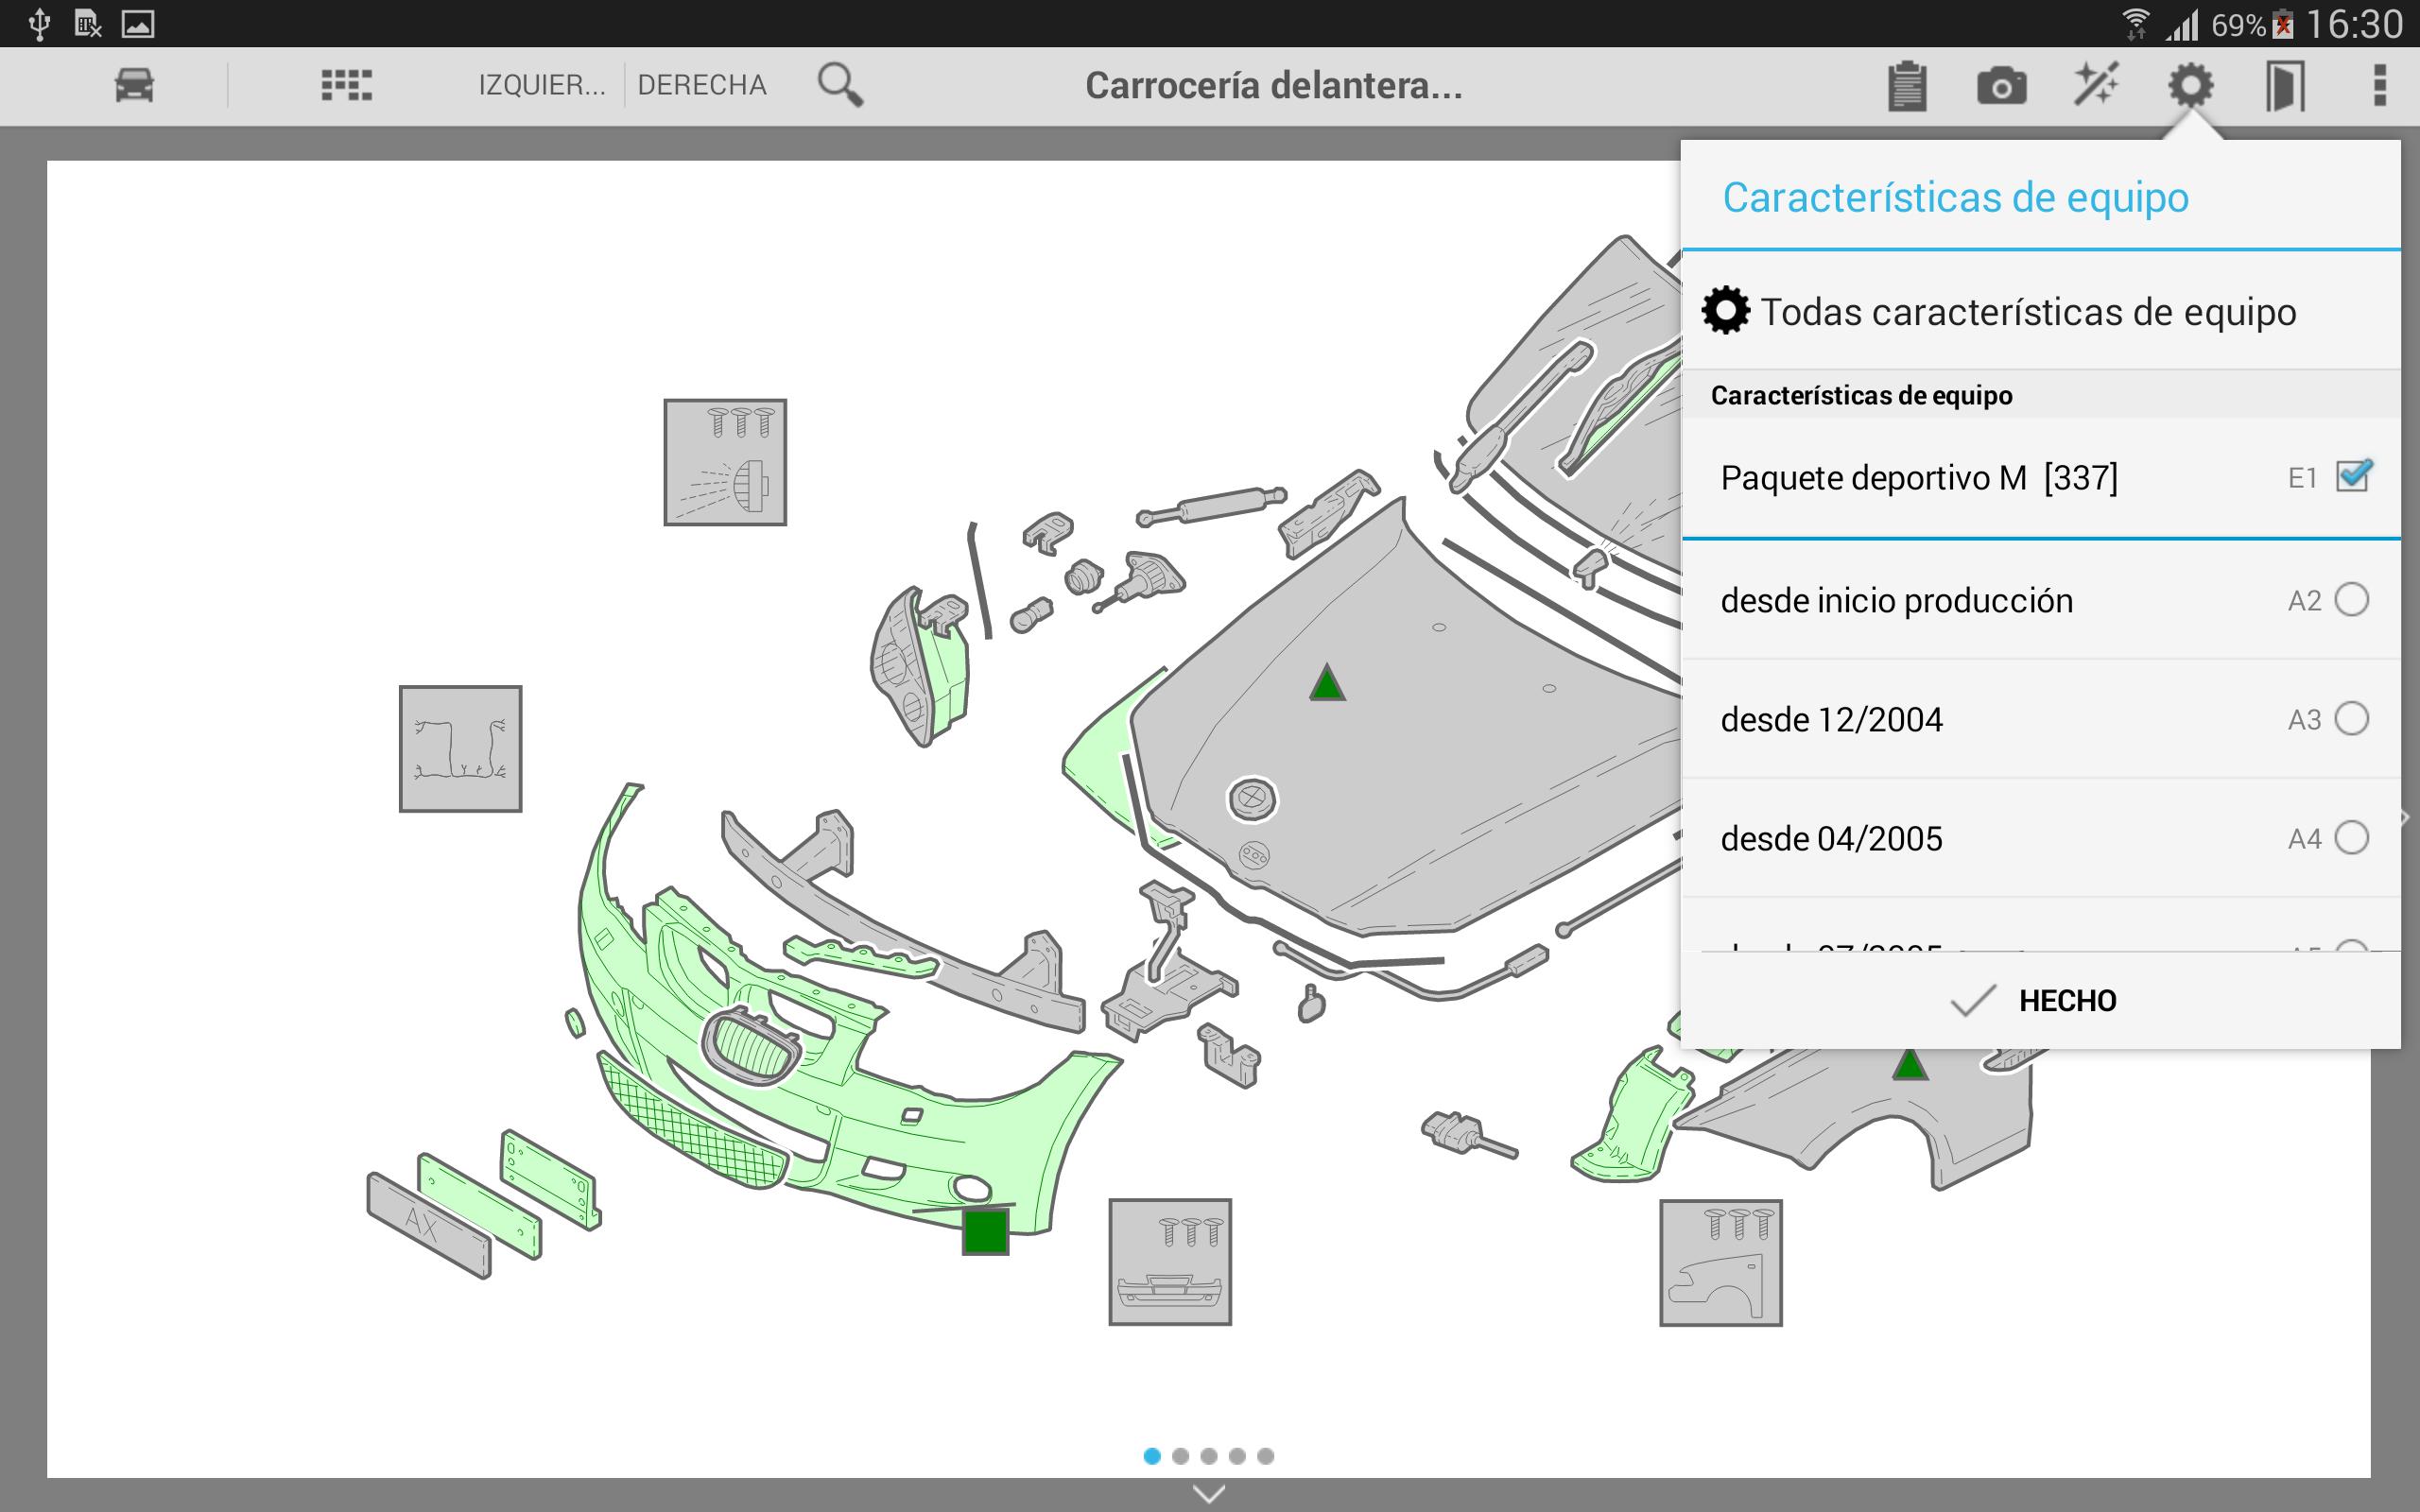Click the magnifying glass search icon

840,85
